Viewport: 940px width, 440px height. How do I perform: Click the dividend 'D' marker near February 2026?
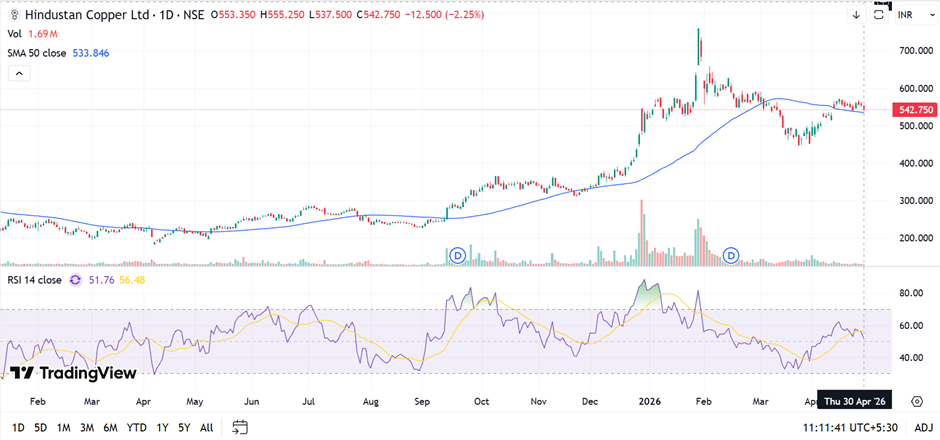pyautogui.click(x=731, y=256)
